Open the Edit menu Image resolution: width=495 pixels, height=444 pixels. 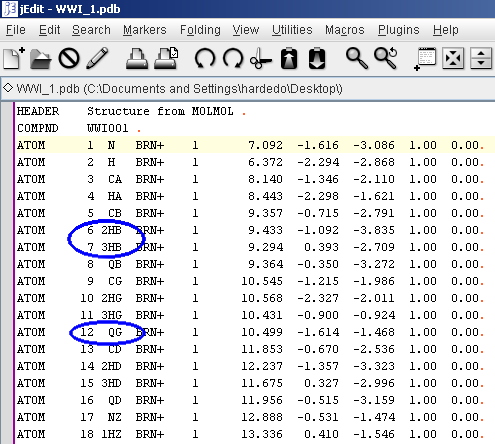pos(49,30)
